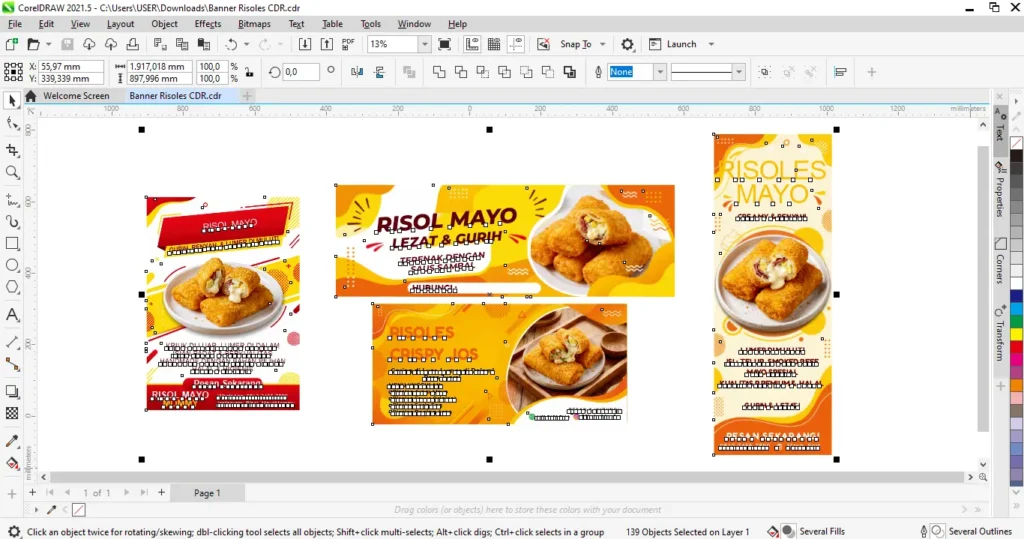1024x539 pixels.
Task: Open the Properties docker tab
Action: click(1000, 190)
